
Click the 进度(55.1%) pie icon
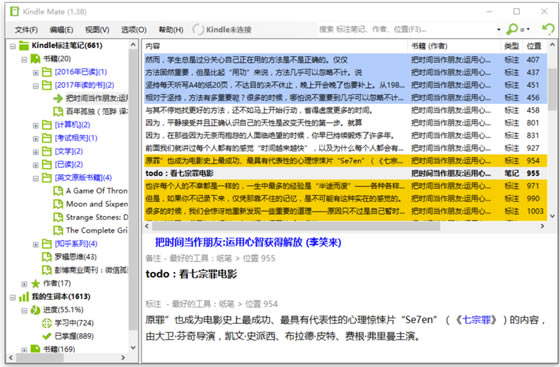click(x=35, y=310)
